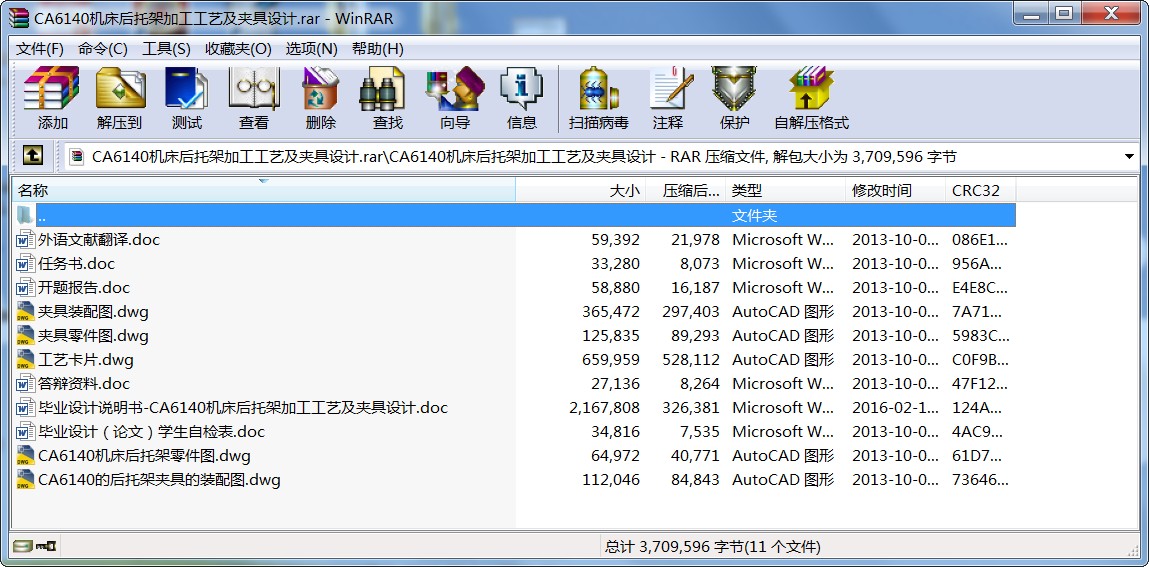
Task: Open the 查看 (View) toolbar tool
Action: click(x=254, y=99)
